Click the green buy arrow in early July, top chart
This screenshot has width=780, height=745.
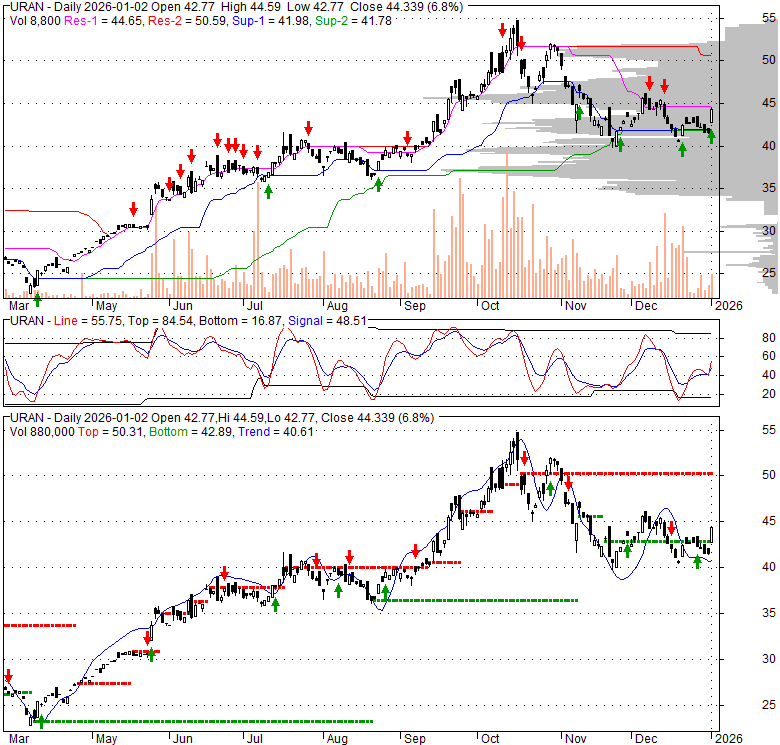(x=269, y=191)
